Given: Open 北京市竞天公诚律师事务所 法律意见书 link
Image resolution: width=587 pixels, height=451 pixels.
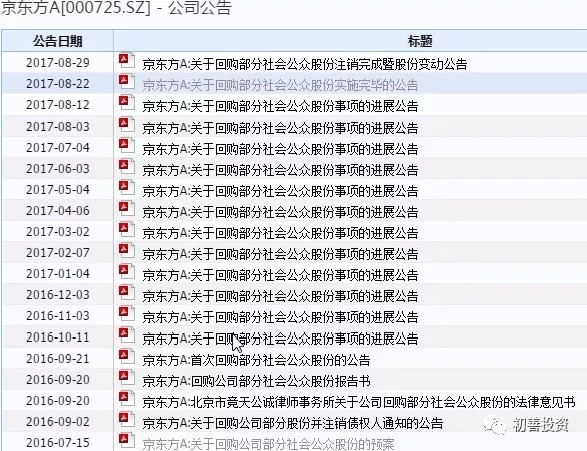Looking at the screenshot, I should 359,402.
